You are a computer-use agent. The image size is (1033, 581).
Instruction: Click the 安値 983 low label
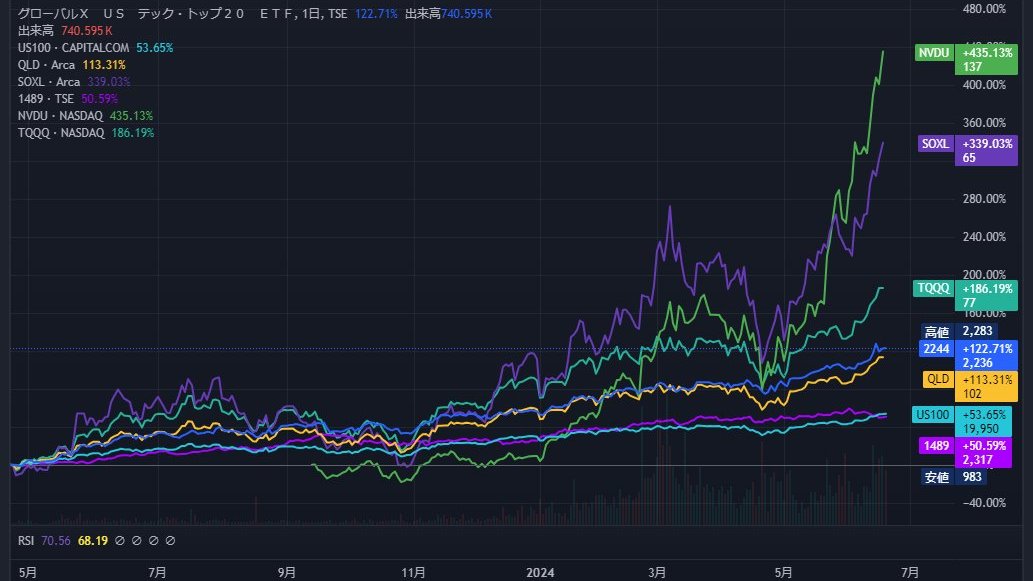click(x=953, y=477)
